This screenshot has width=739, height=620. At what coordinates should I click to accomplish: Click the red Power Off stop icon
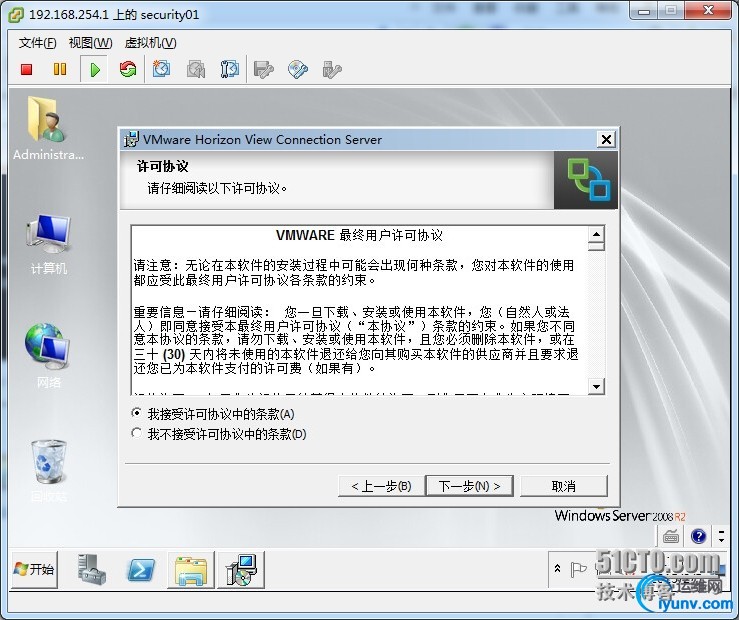coord(26,70)
